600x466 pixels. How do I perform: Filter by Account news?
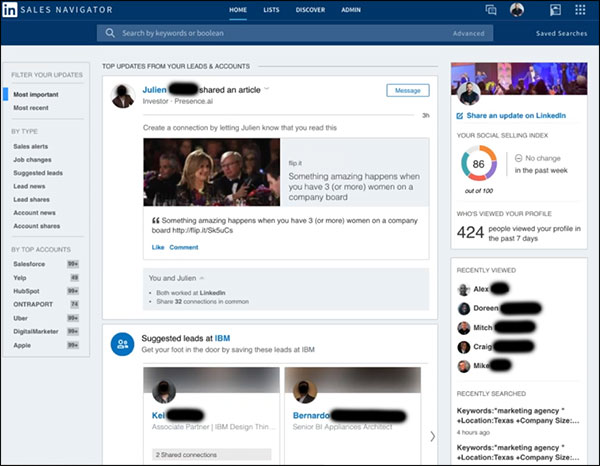point(34,213)
